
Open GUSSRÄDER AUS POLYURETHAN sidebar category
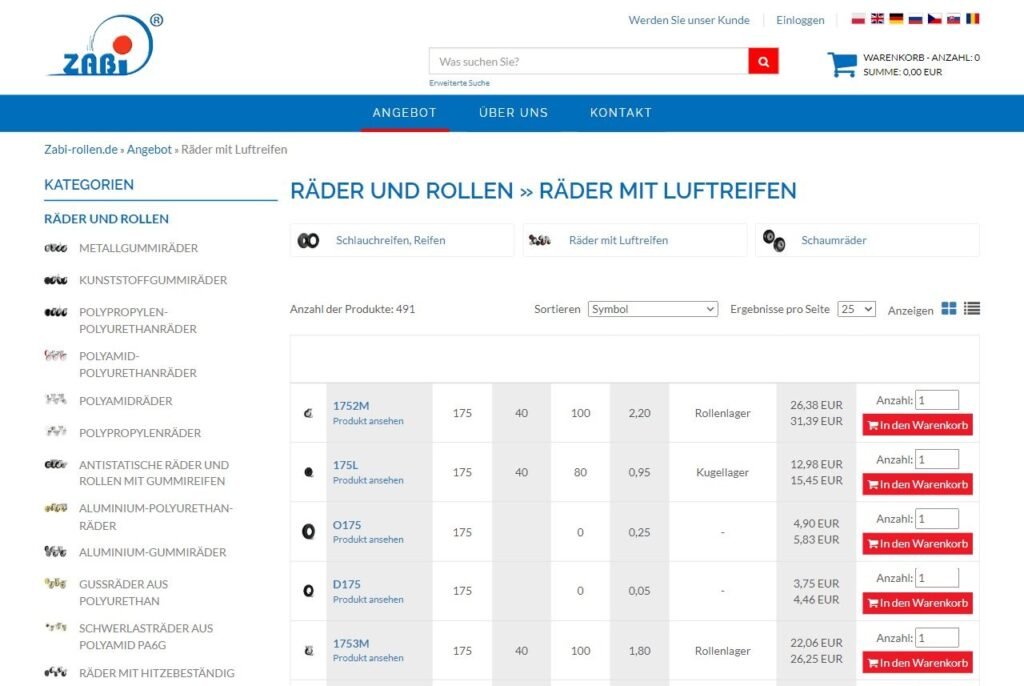click(123, 593)
